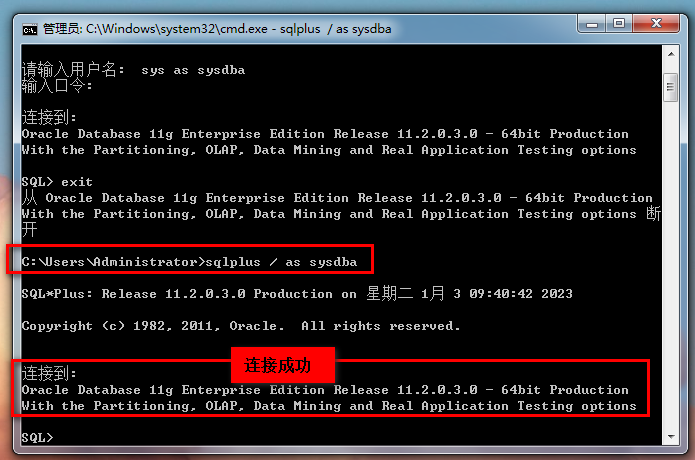
Task: Click the text 'sys as sysdba'
Action: [193, 70]
